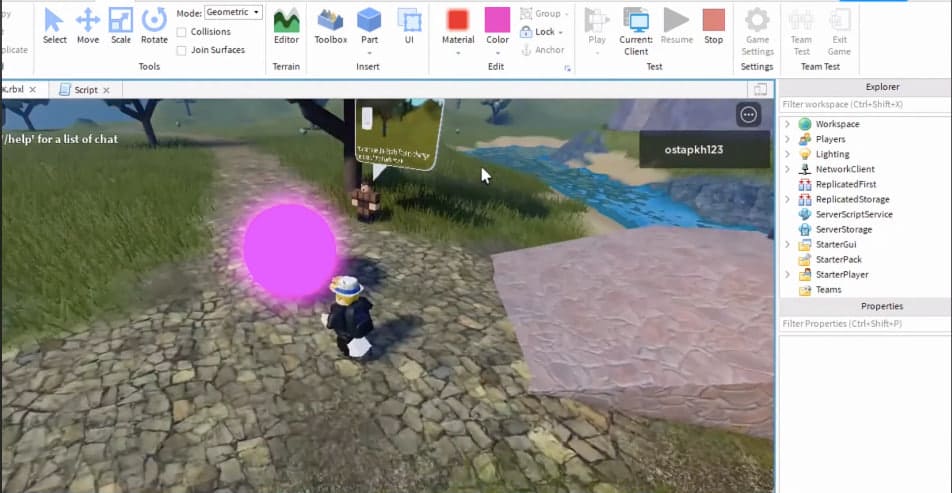Activate the Select tool
This screenshot has width=952, height=493.
tap(54, 26)
